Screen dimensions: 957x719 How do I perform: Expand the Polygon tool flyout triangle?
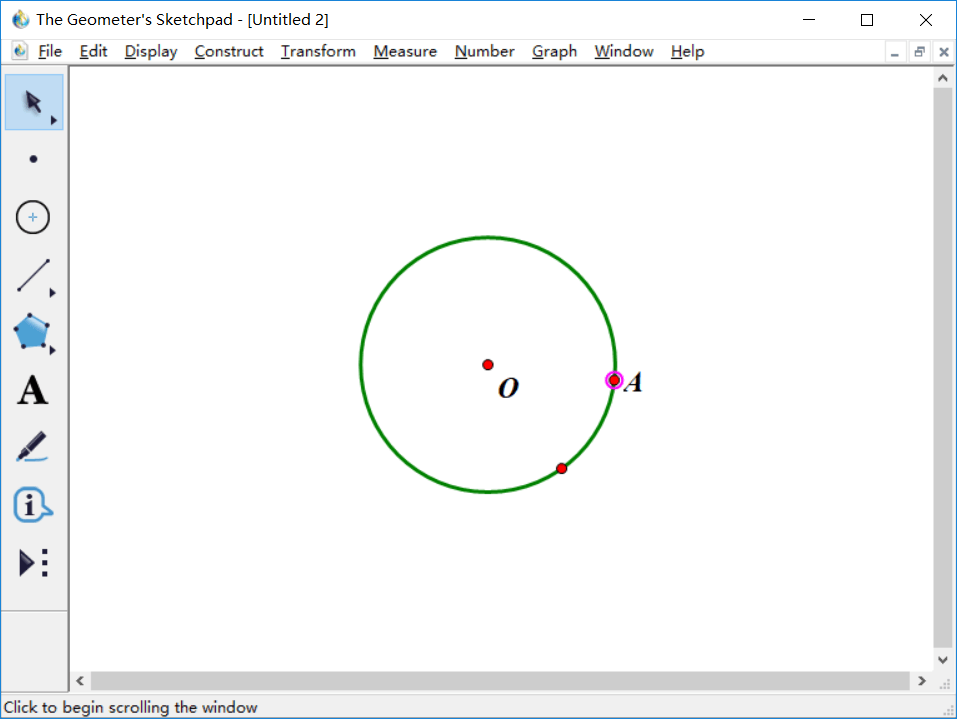tap(52, 350)
